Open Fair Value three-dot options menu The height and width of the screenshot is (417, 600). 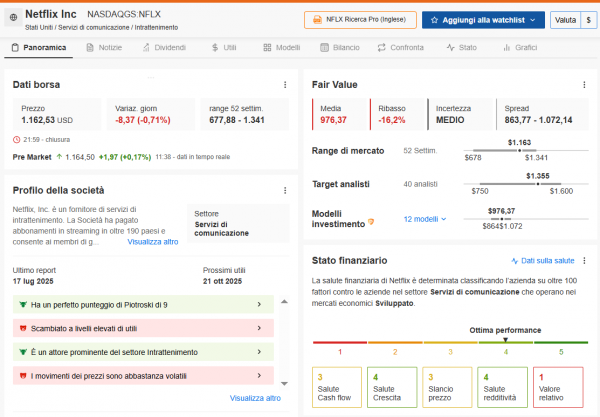click(x=586, y=85)
